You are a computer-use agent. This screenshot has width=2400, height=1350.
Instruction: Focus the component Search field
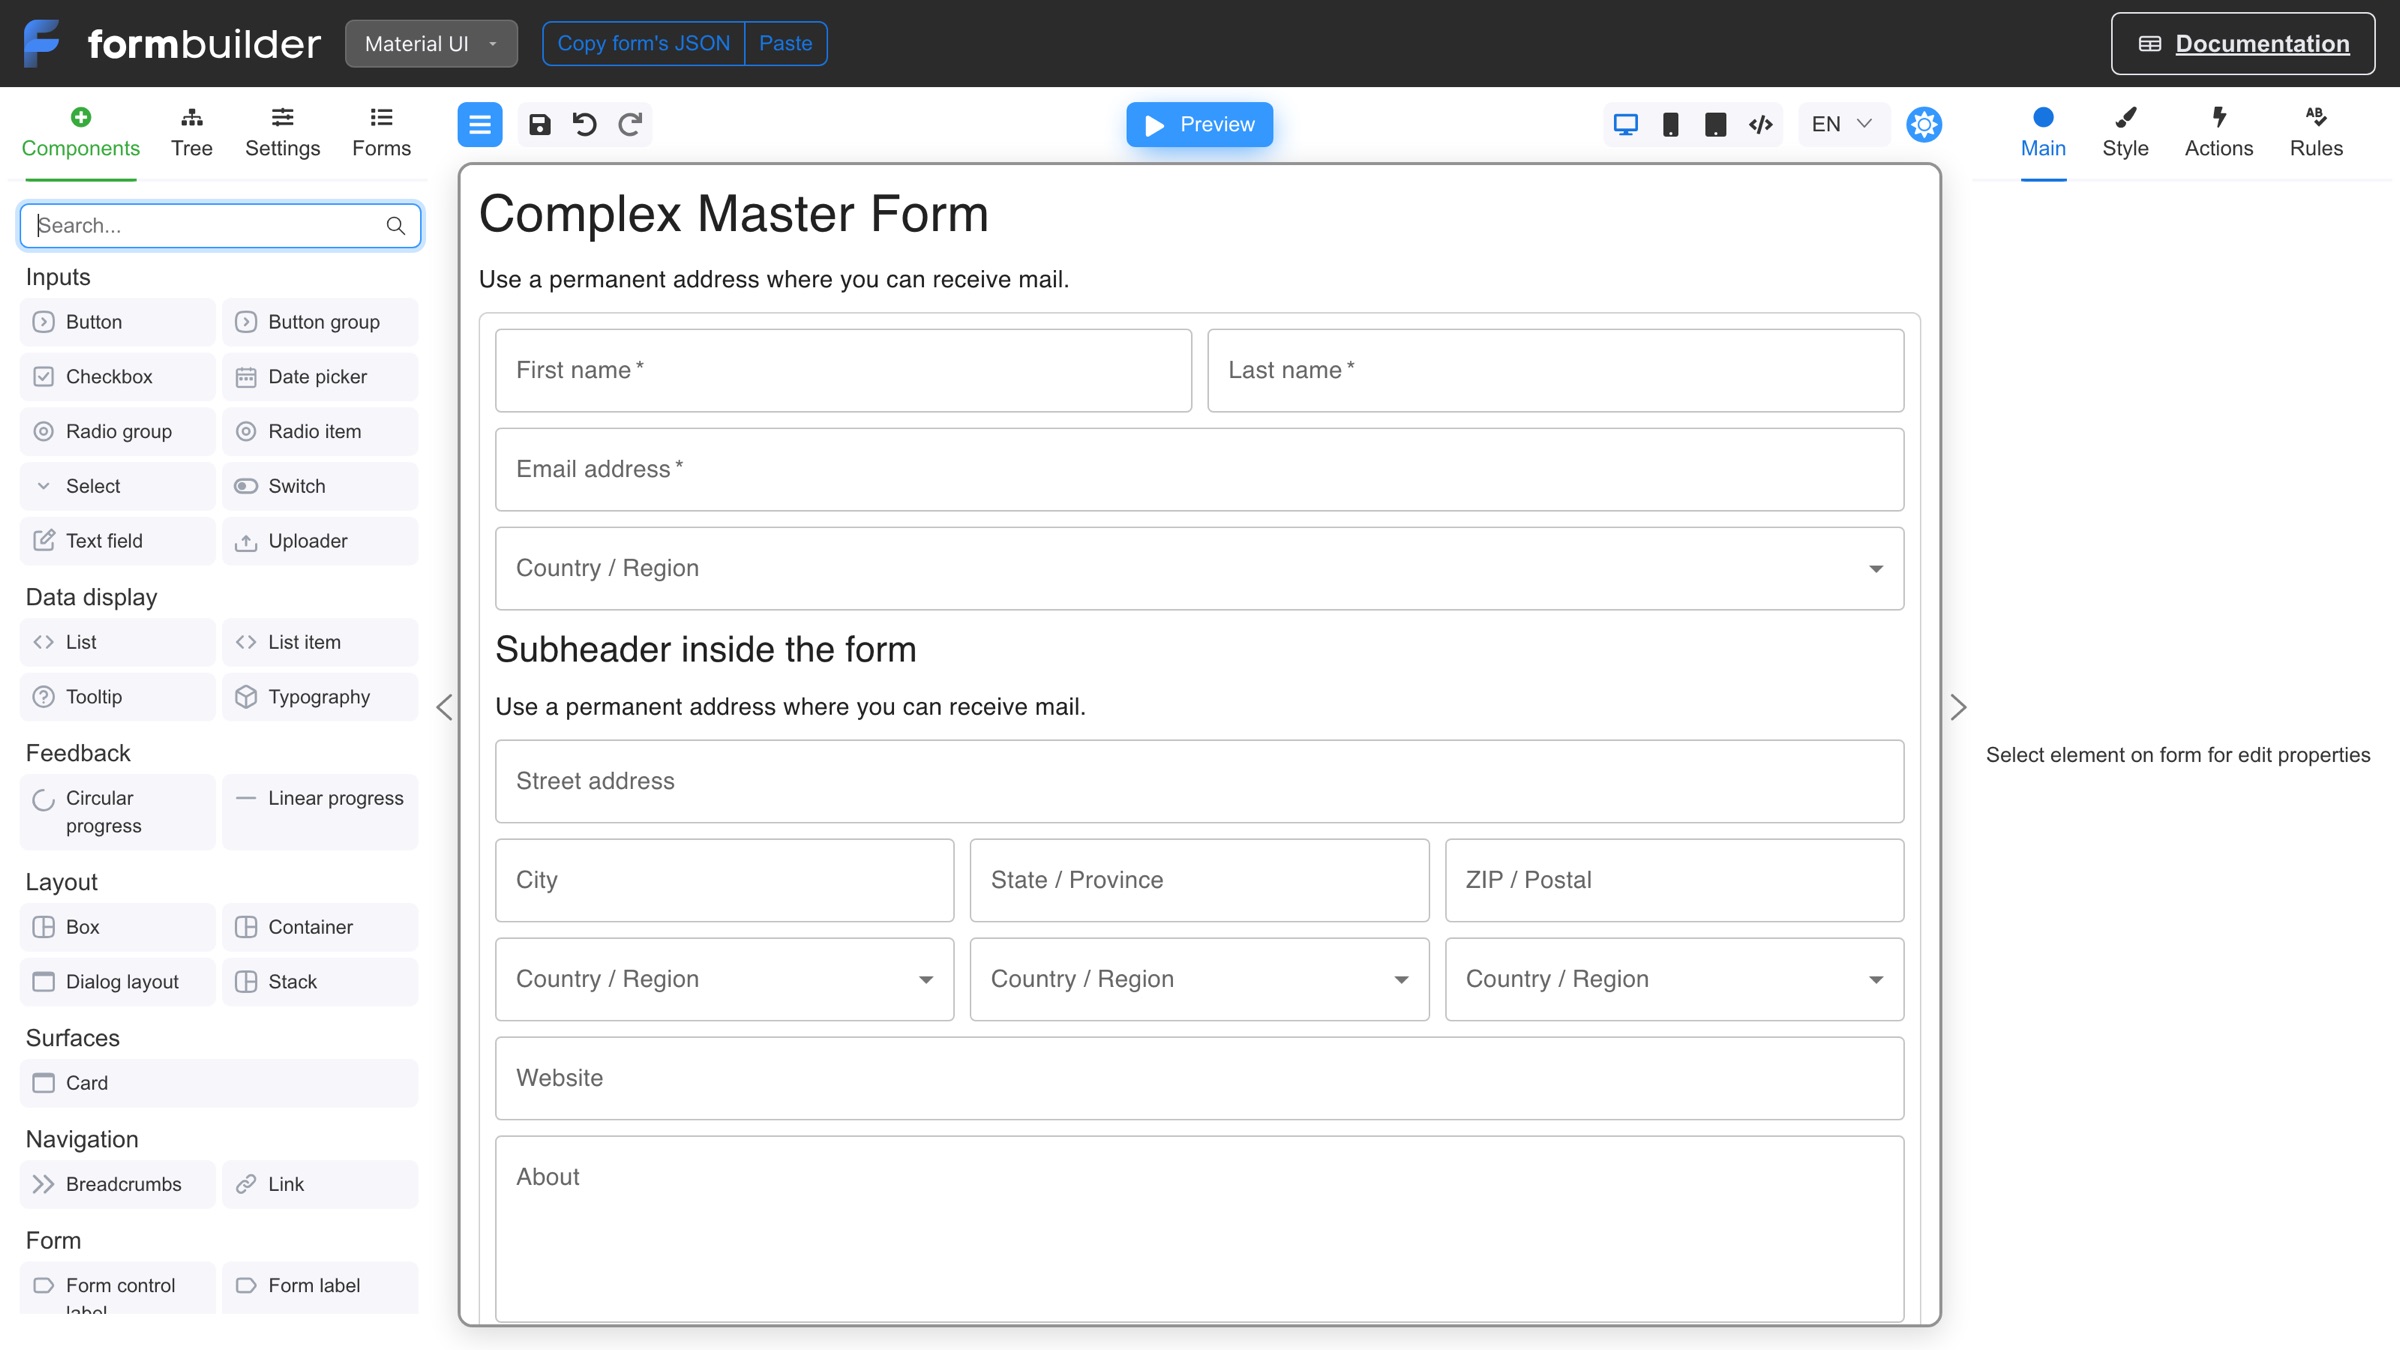pos(220,225)
